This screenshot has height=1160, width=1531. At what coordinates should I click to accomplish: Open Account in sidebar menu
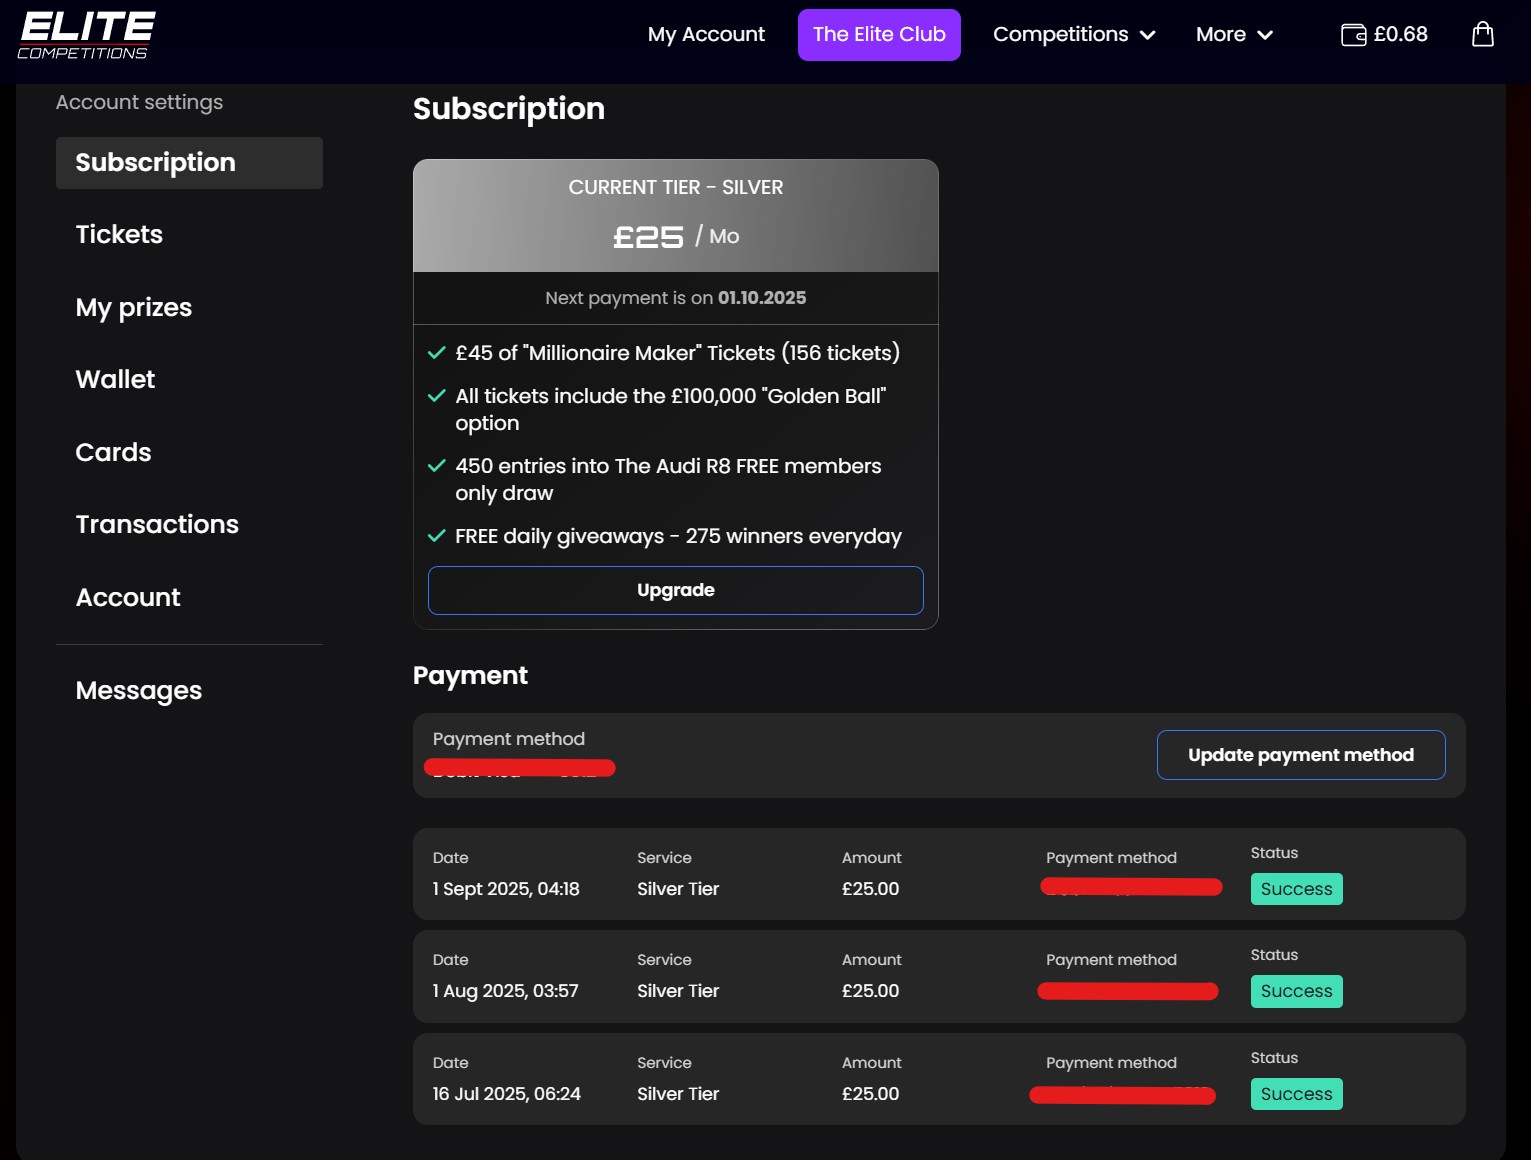(x=128, y=598)
